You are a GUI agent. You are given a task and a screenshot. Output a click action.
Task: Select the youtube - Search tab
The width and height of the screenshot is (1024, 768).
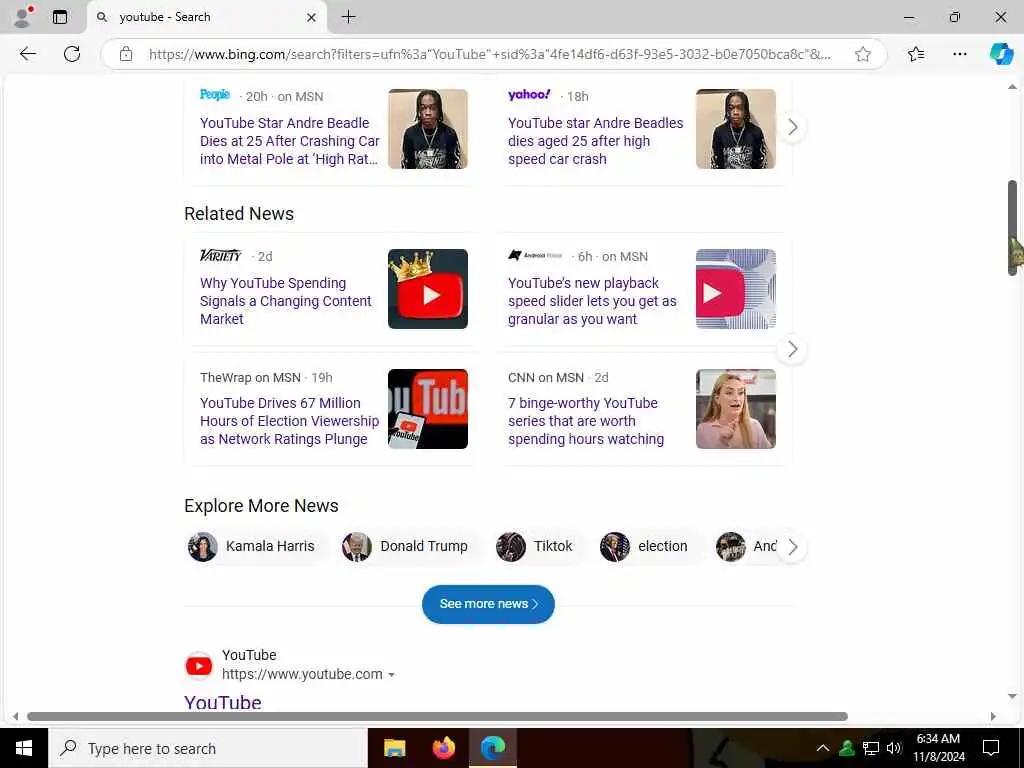(206, 17)
